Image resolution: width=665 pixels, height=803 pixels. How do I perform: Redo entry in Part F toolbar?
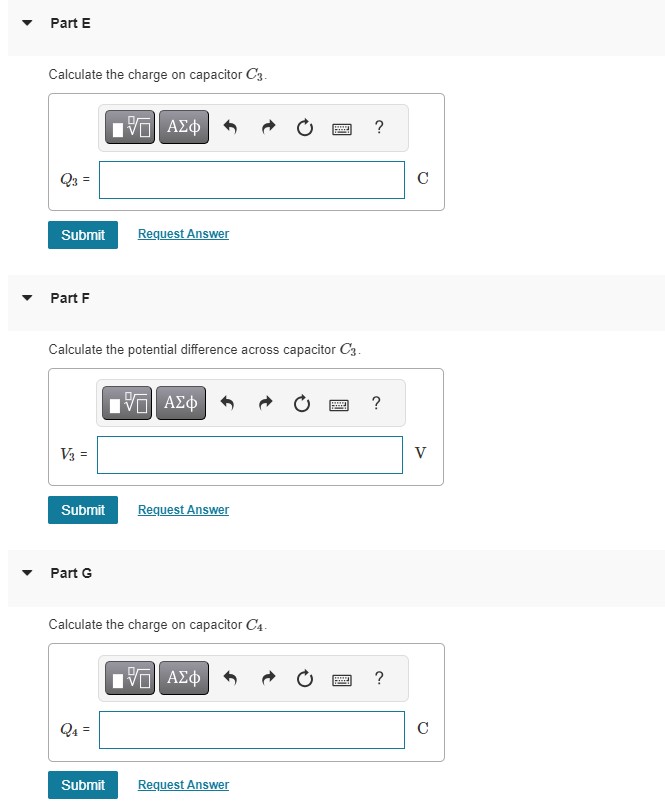pyautogui.click(x=265, y=404)
